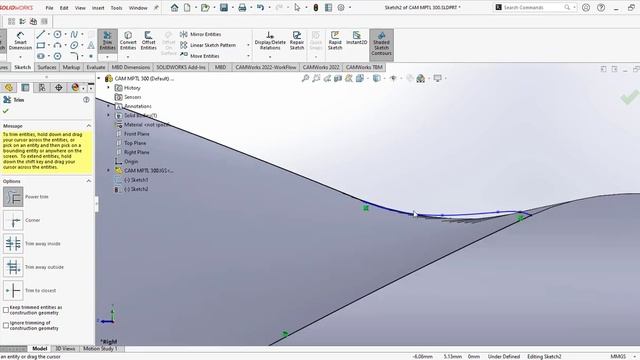
Task: Open the DisplayManager tab icon
Action: tap(75, 87)
